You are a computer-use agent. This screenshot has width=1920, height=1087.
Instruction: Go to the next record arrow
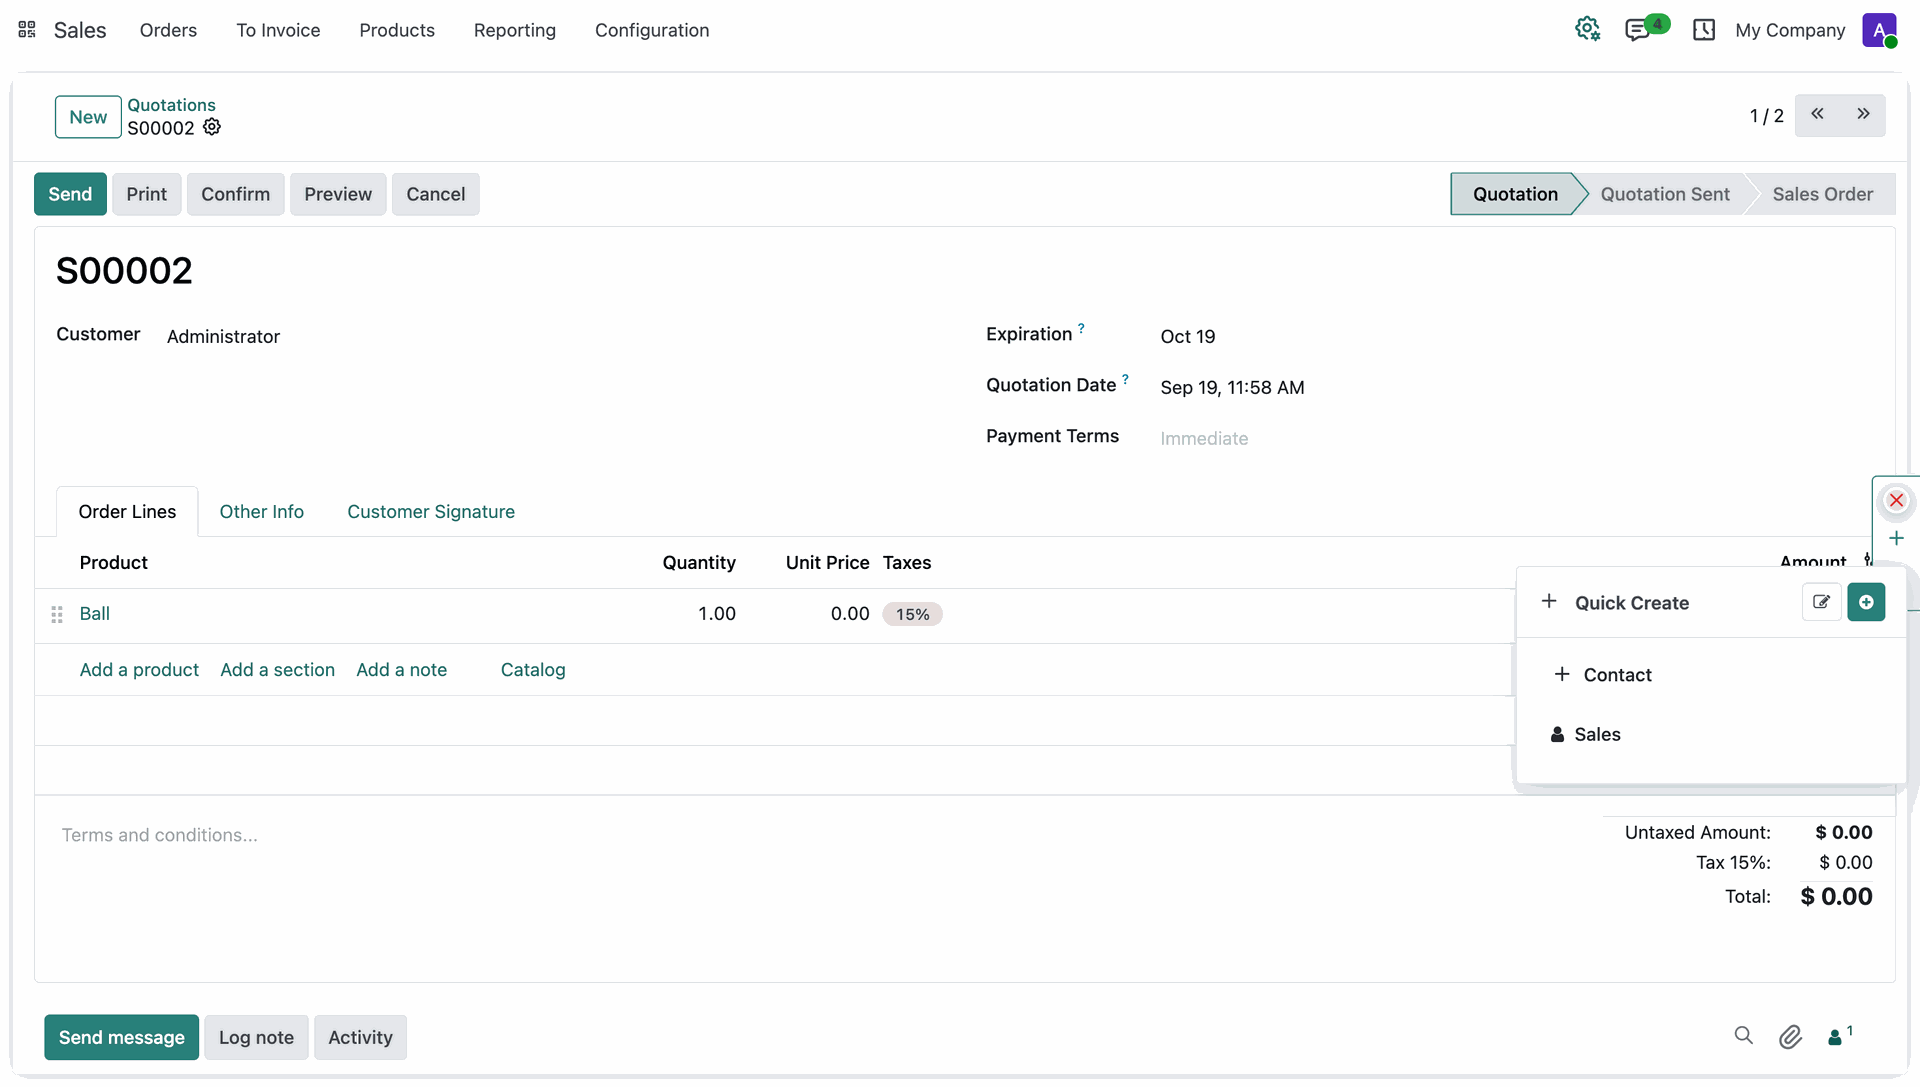[1863, 114]
